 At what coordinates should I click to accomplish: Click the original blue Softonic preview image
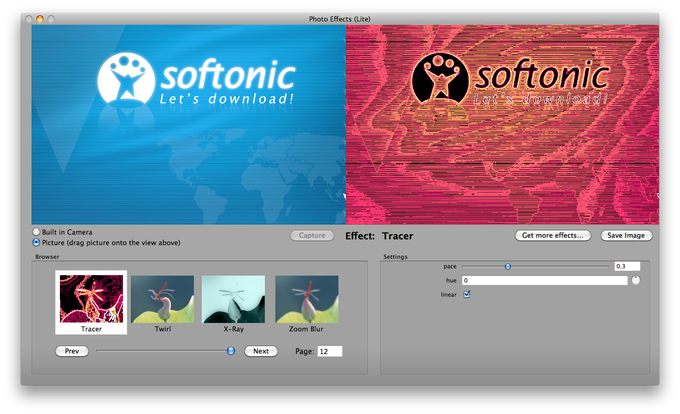[x=189, y=124]
